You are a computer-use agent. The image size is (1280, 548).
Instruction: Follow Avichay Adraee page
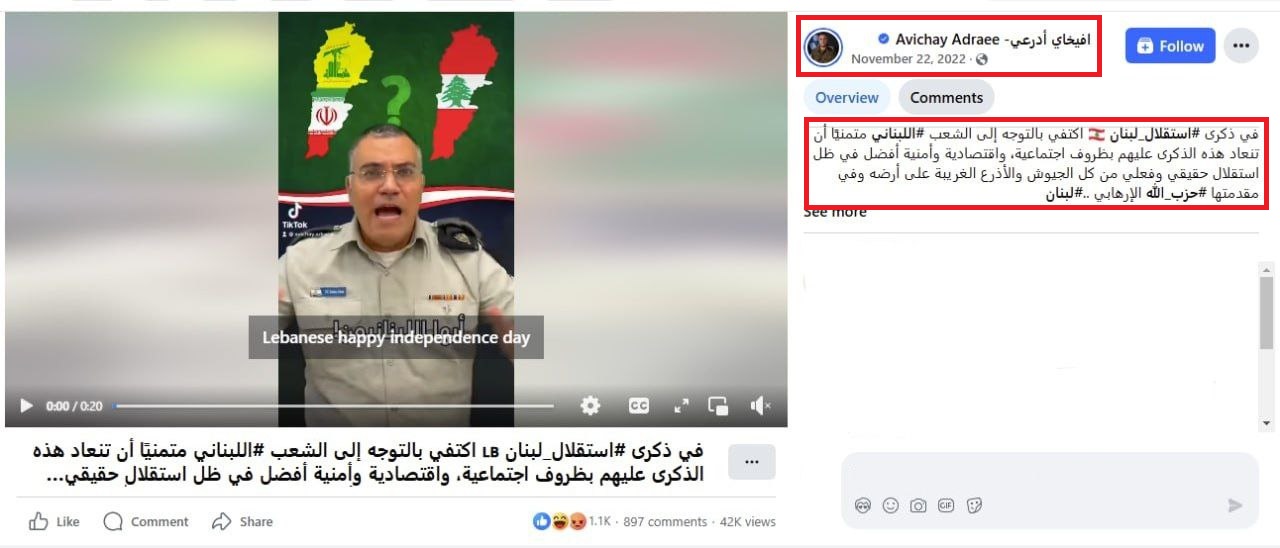coord(1170,46)
